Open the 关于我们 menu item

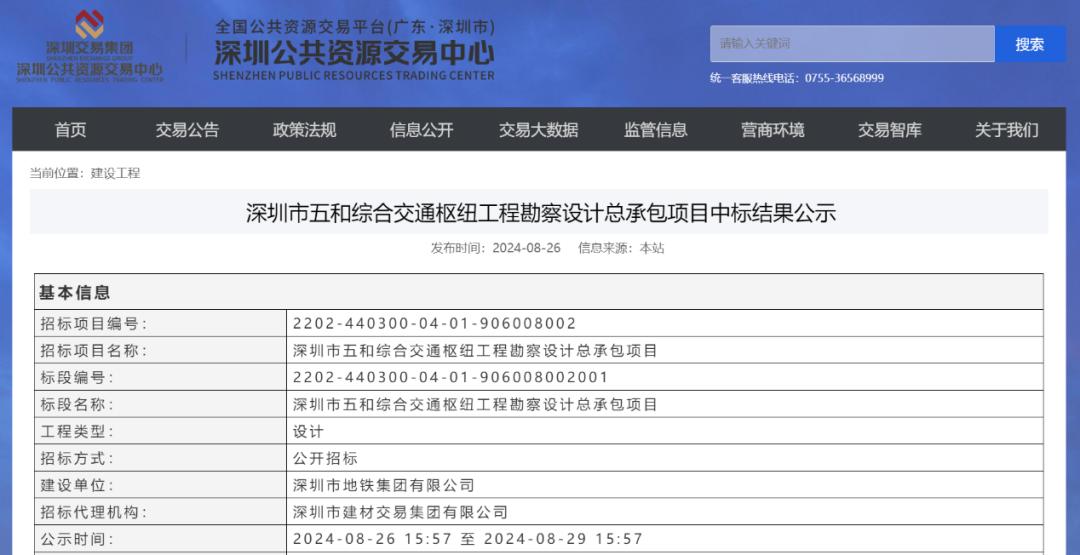(1006, 129)
